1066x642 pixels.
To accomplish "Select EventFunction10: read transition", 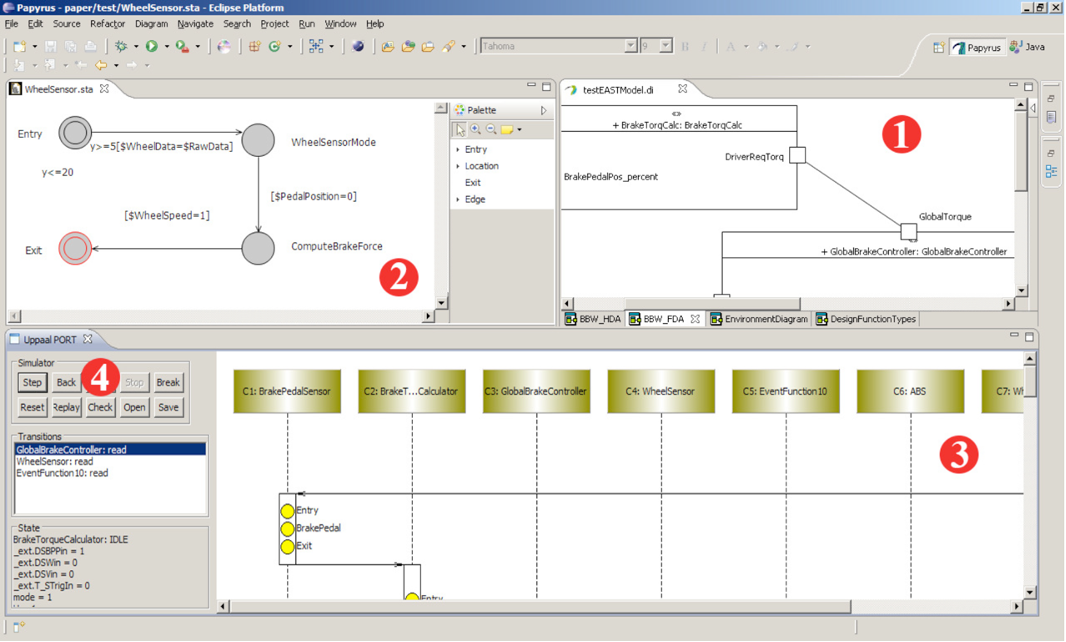I will point(109,473).
